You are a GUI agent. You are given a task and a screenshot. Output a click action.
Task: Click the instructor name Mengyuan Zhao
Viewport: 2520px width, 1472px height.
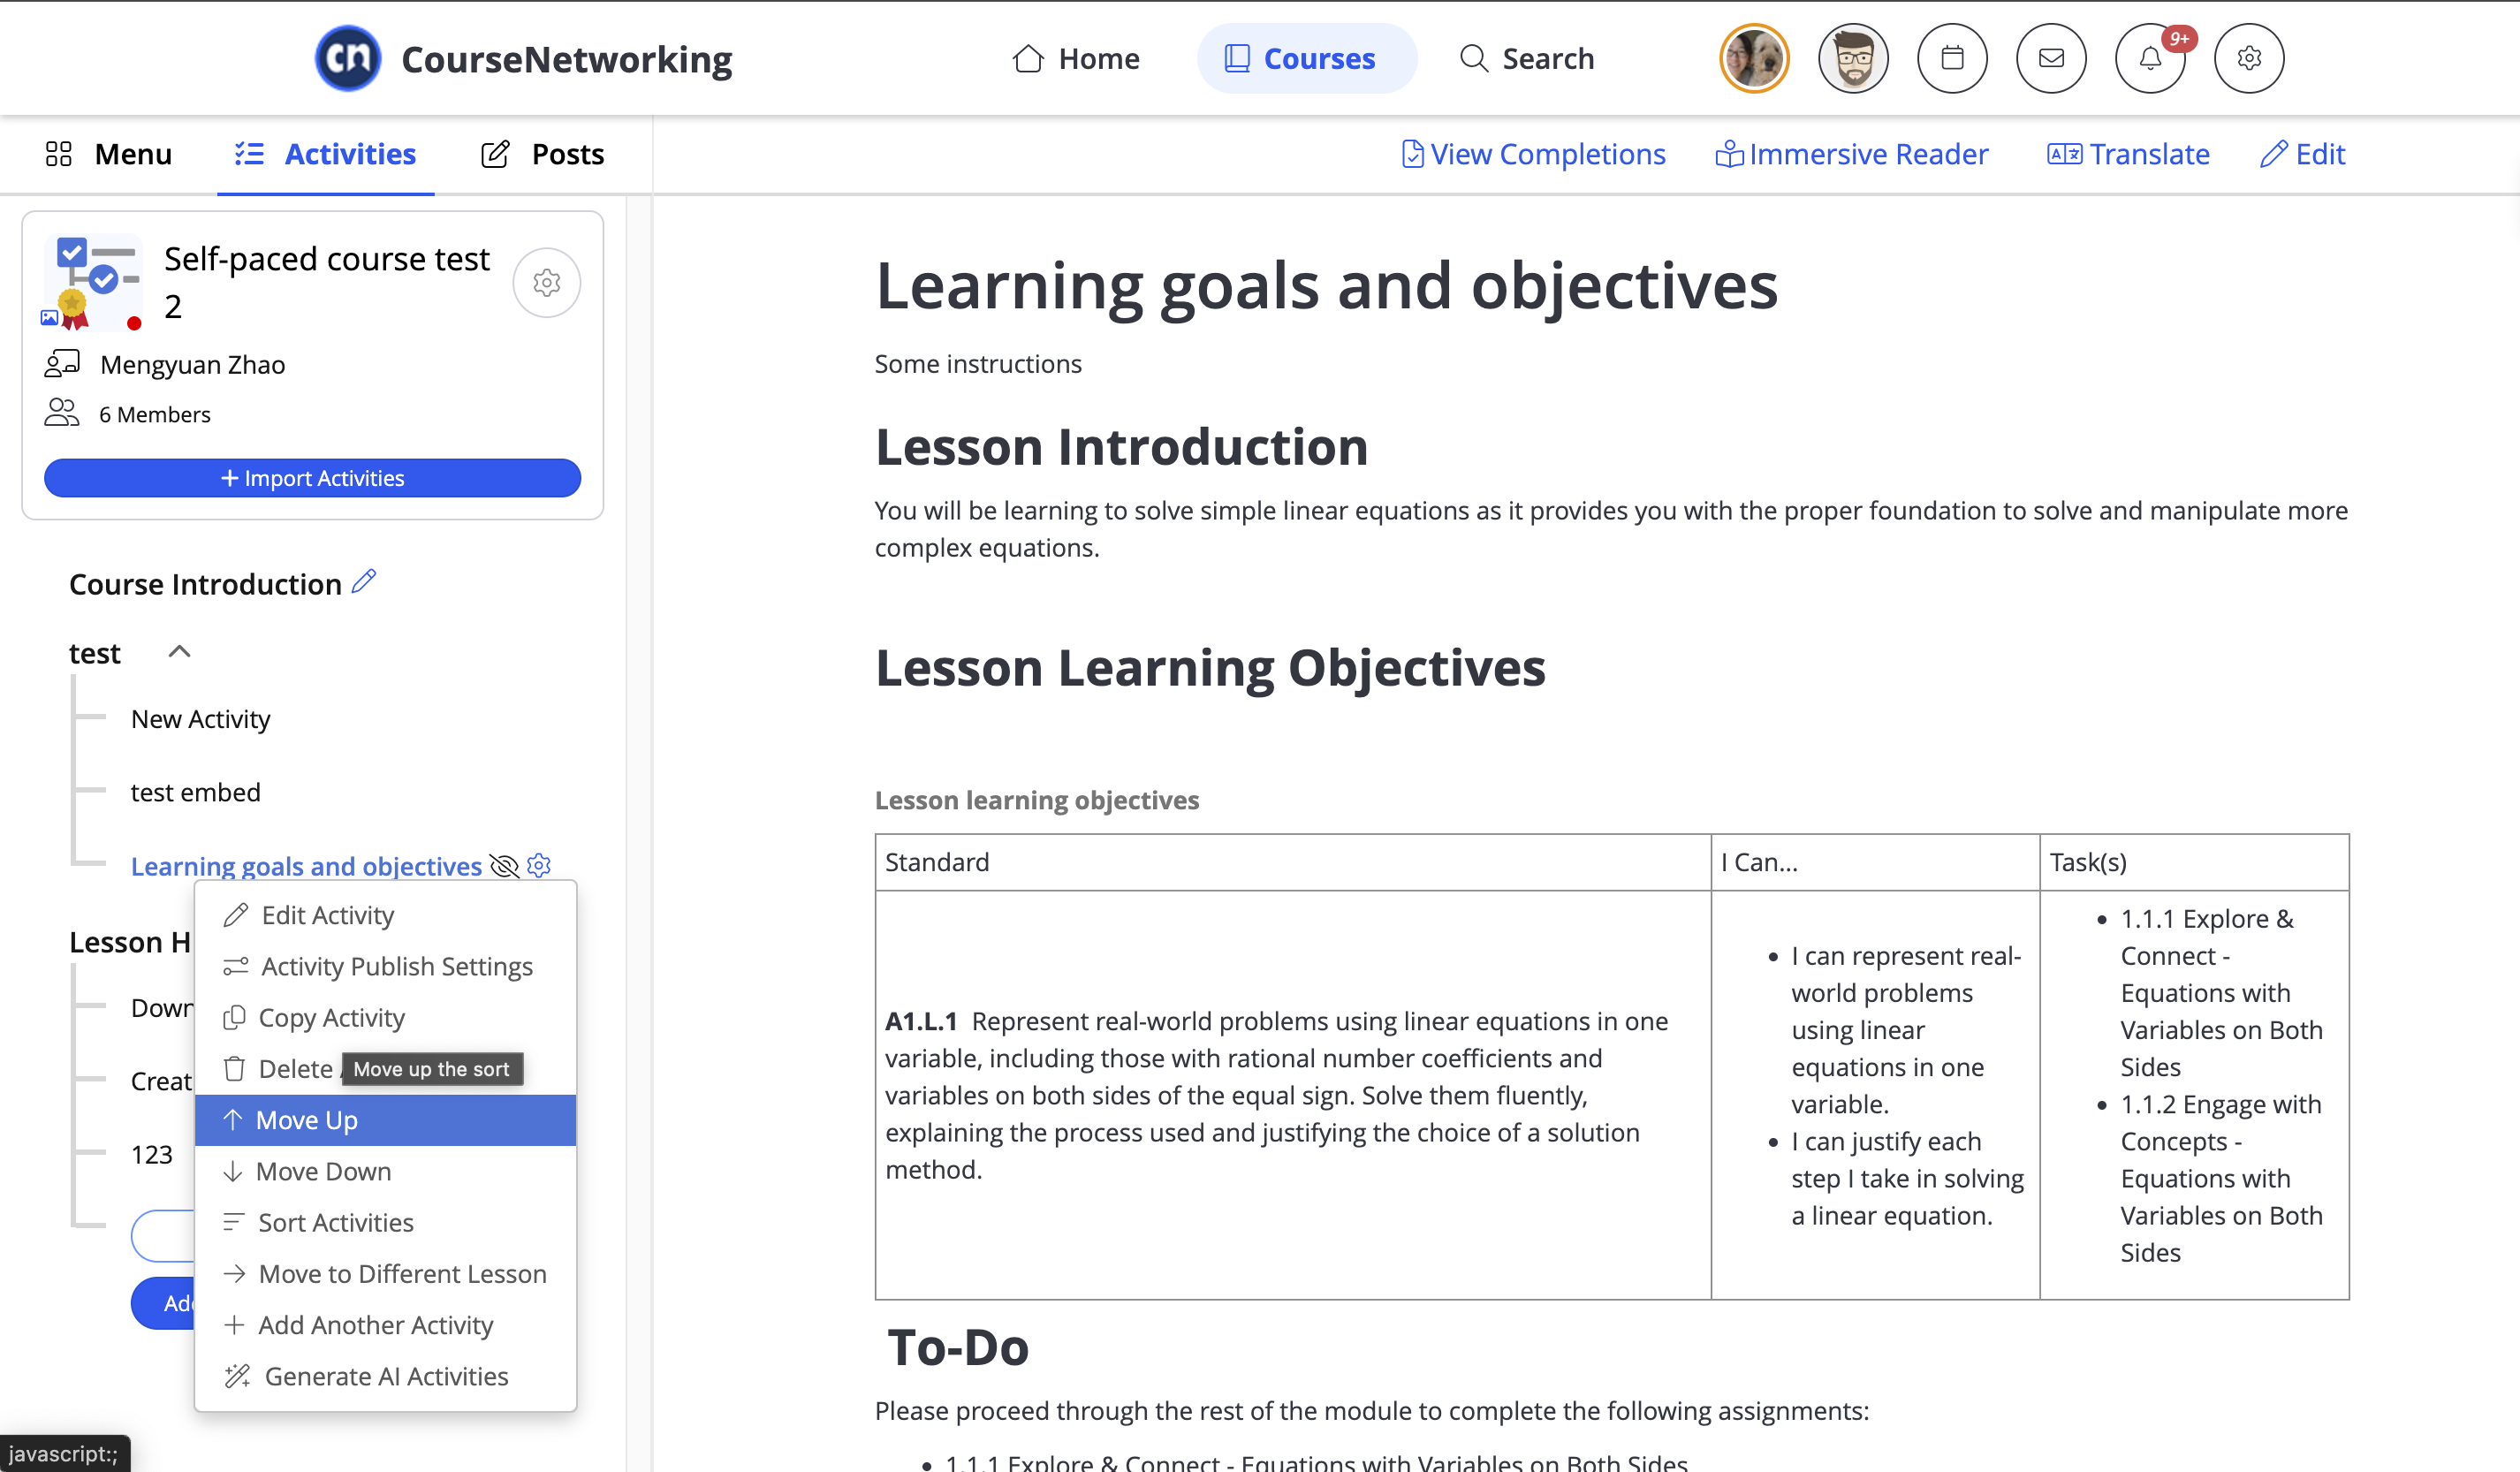tap(192, 365)
